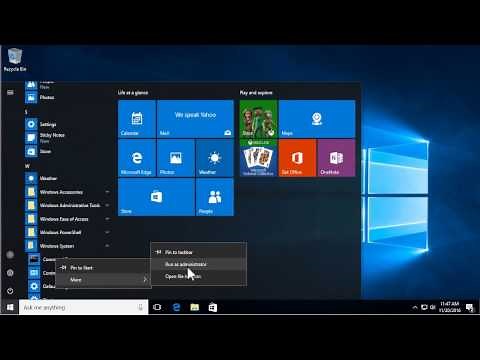
Task: Click the taskbar clock
Action: point(450,307)
